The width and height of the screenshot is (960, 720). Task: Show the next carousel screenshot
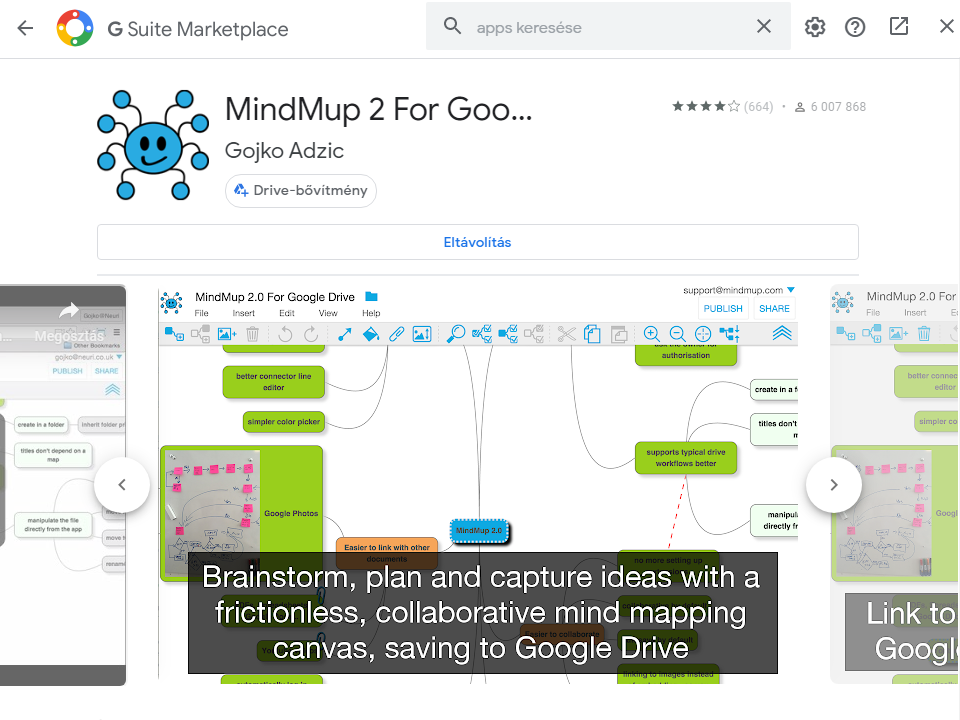(x=834, y=485)
